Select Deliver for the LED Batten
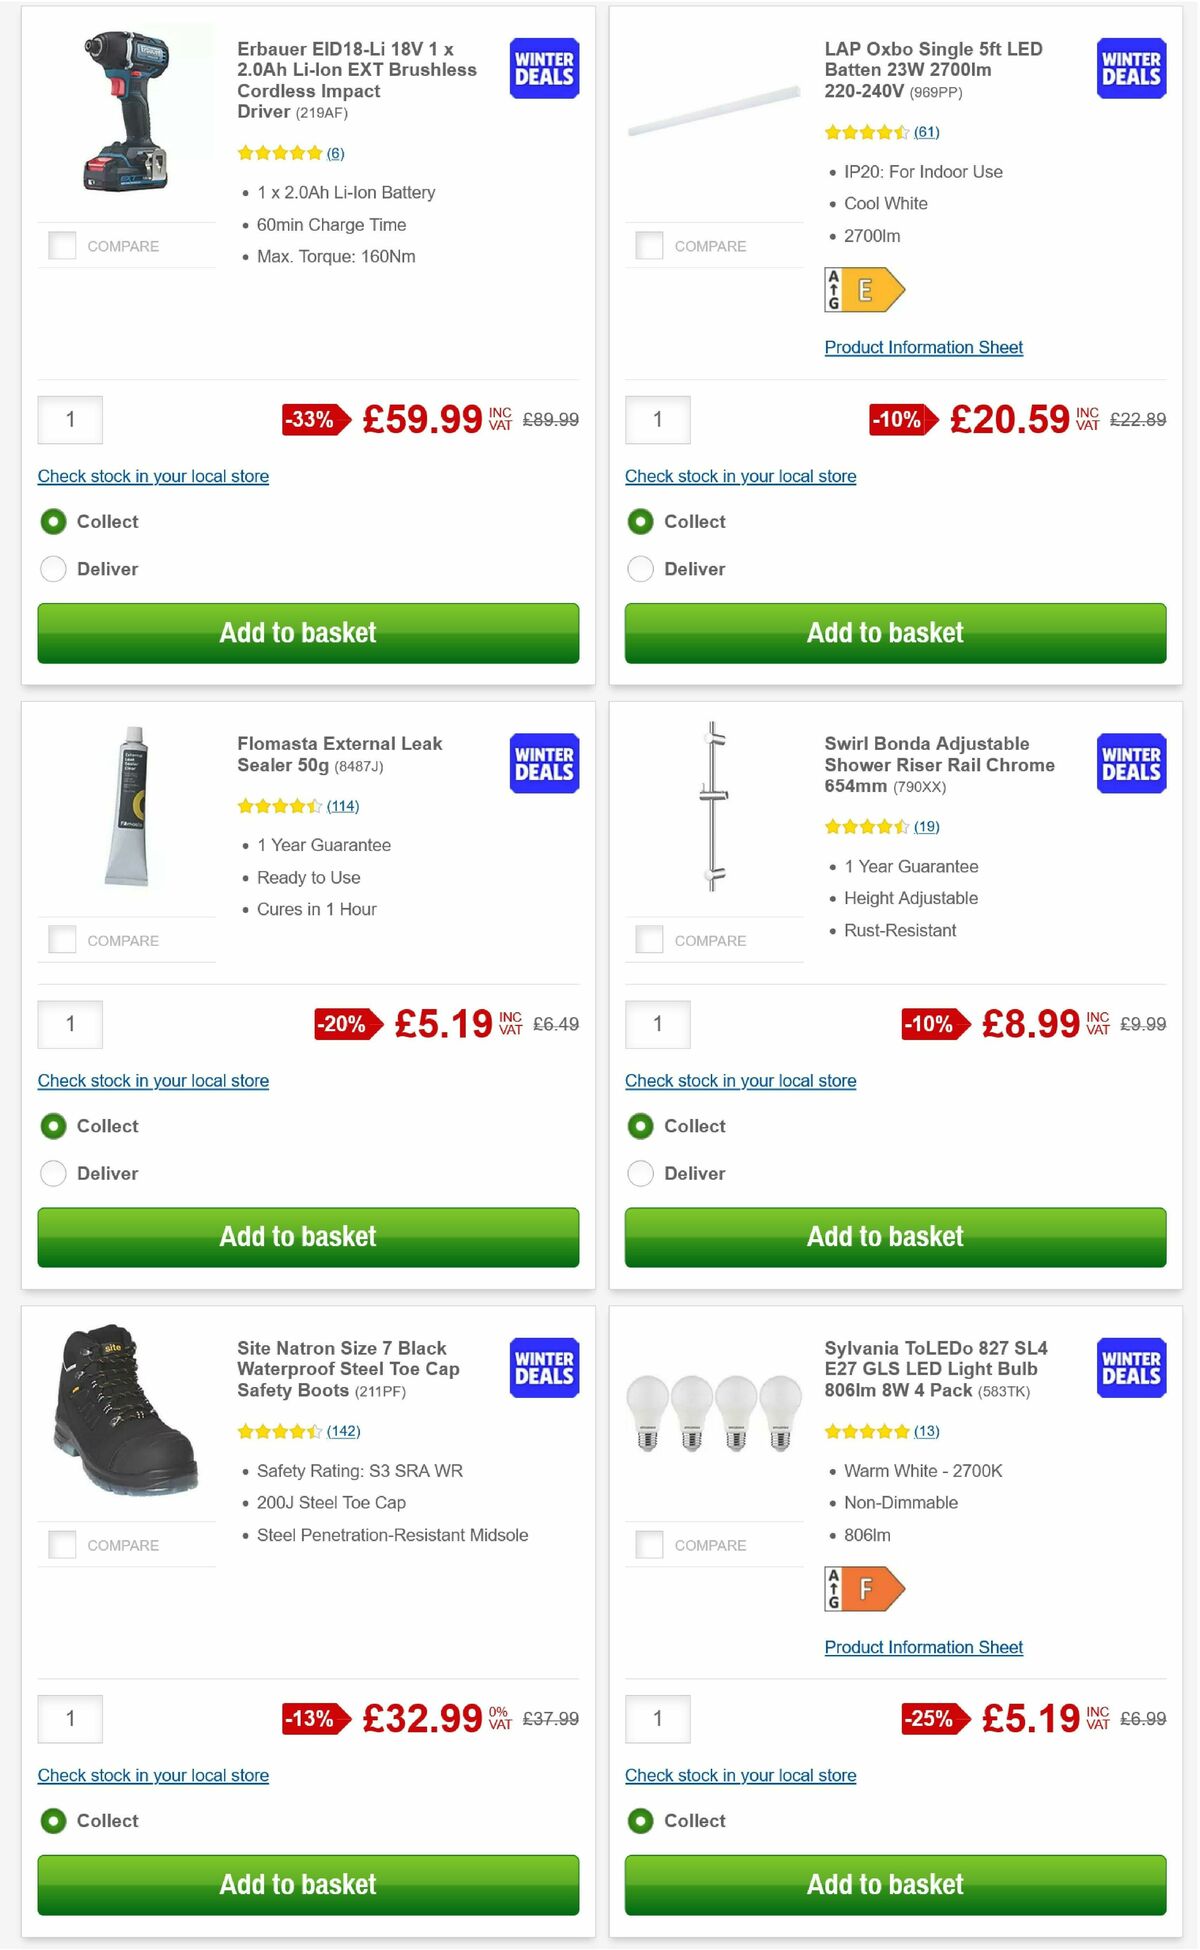Screen dimensions: 1200x1950 pos(641,568)
